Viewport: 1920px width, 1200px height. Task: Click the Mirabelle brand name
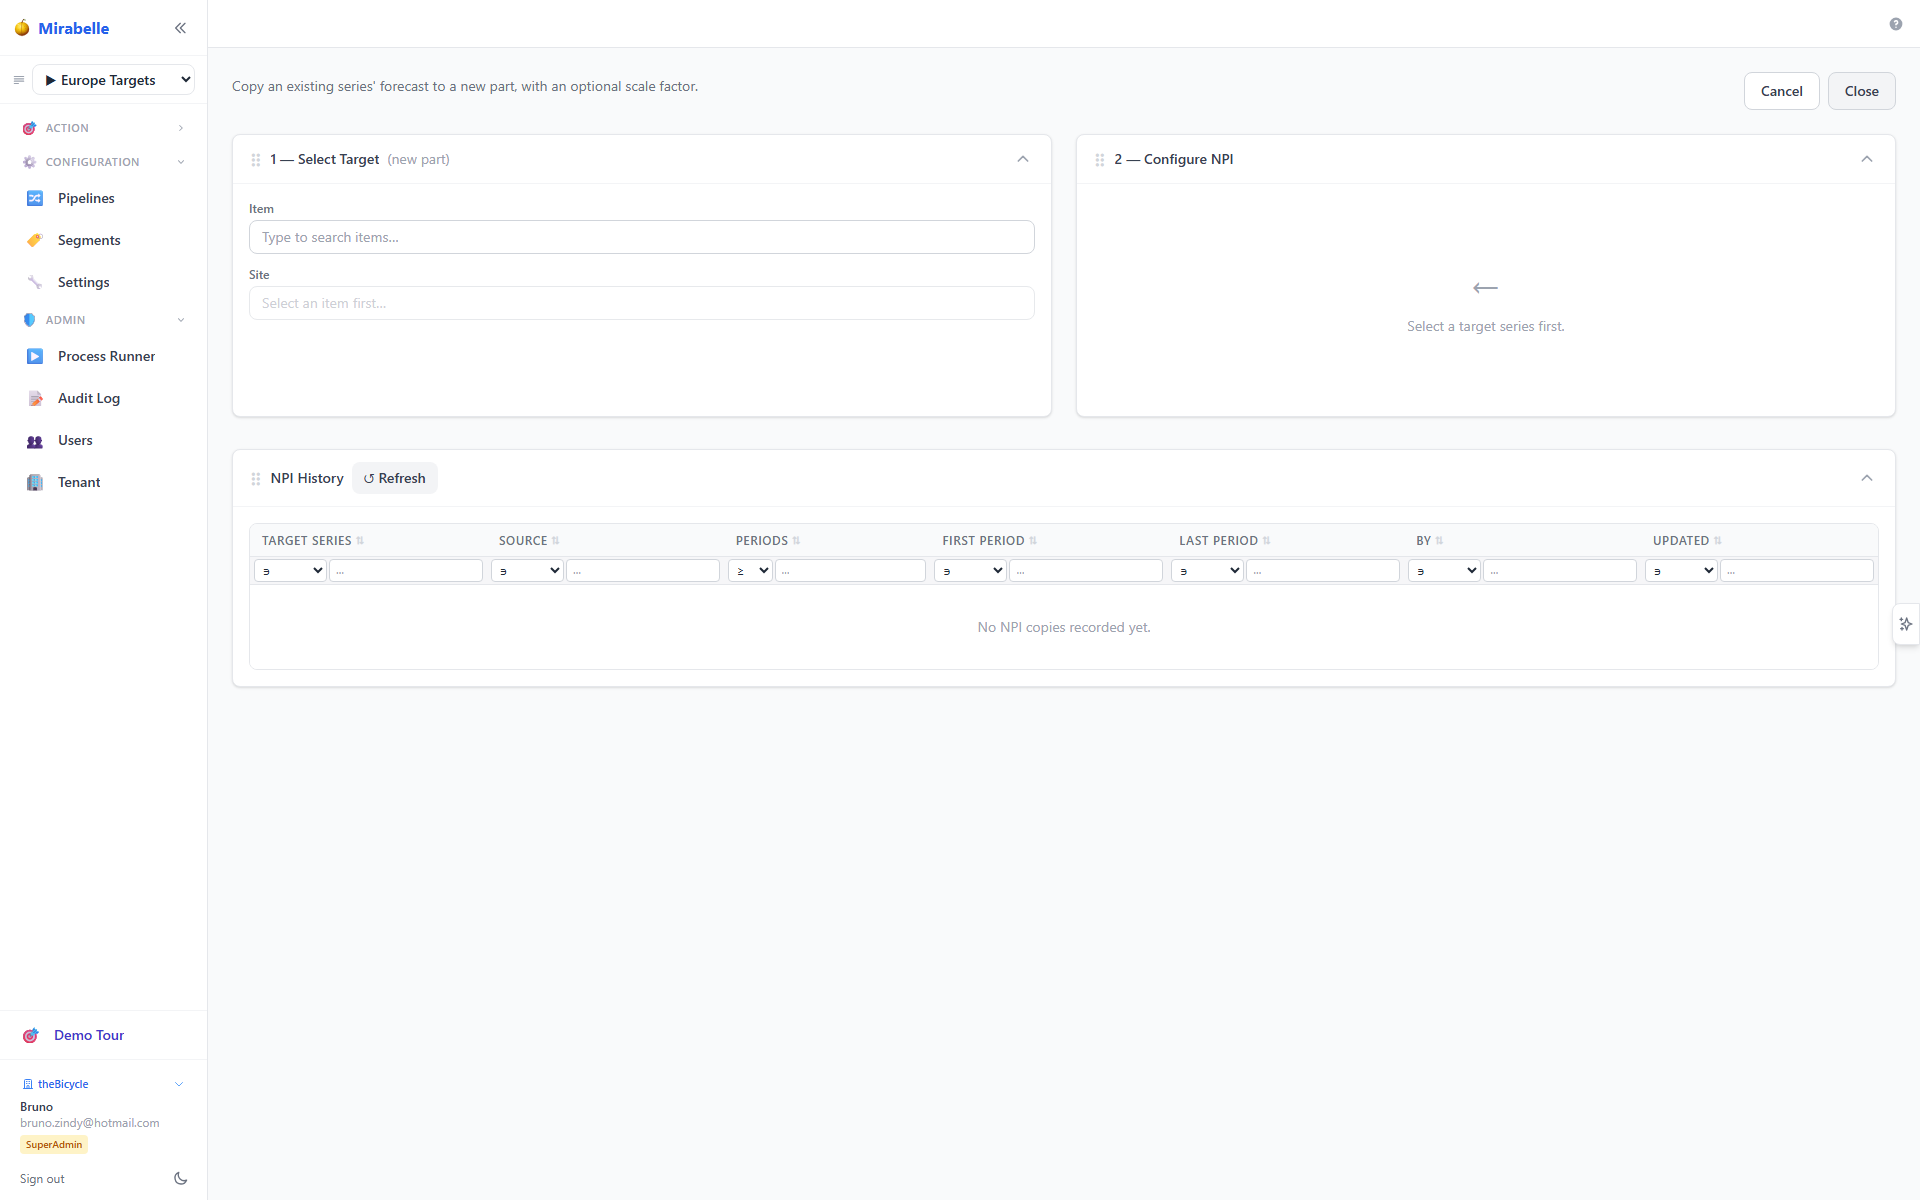pos(74,28)
